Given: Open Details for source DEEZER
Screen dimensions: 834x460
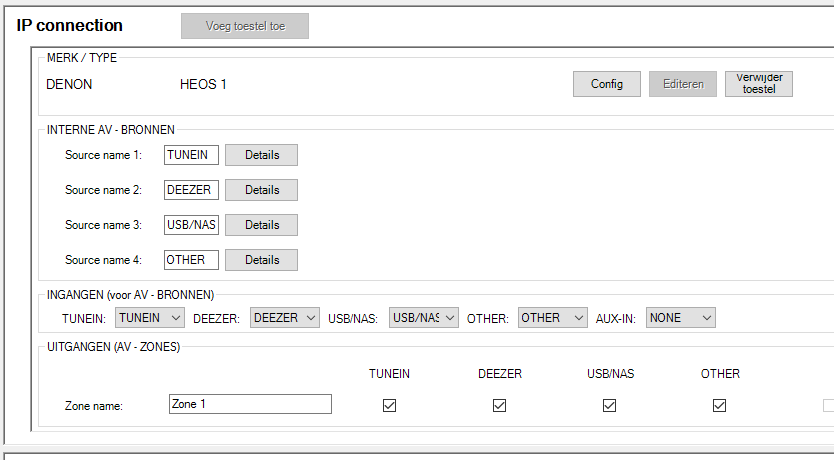Looking at the screenshot, I should [261, 190].
